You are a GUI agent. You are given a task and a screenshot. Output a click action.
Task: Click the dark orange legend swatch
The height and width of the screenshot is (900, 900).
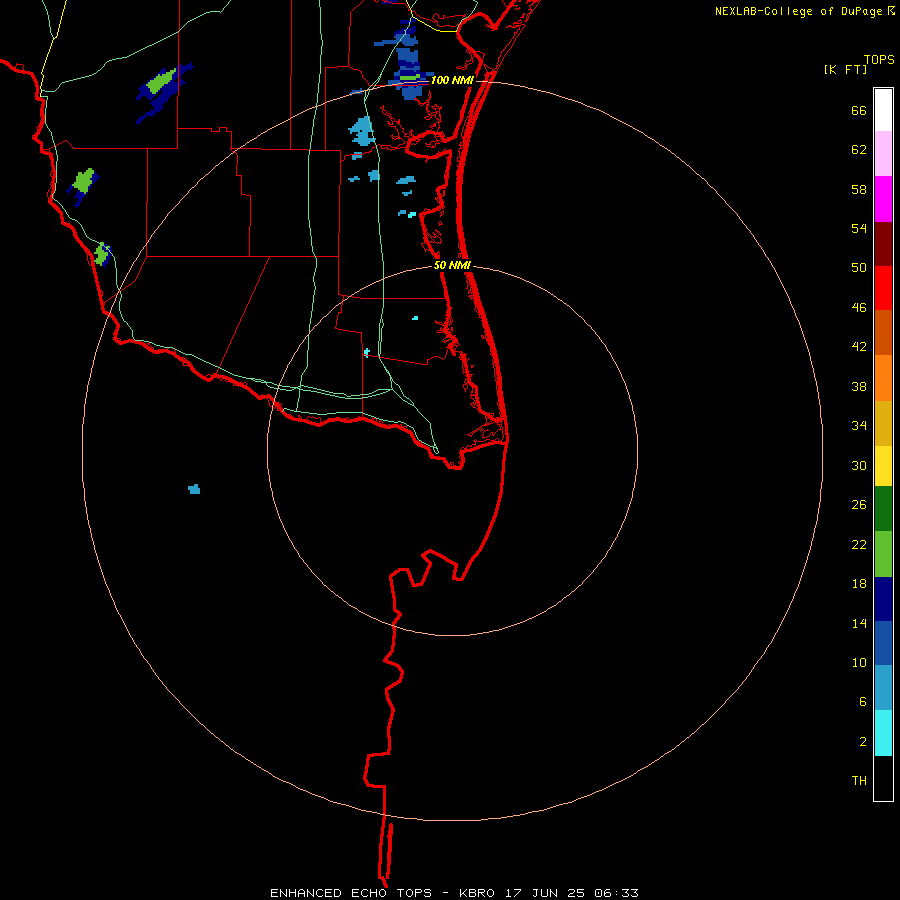coord(883,332)
